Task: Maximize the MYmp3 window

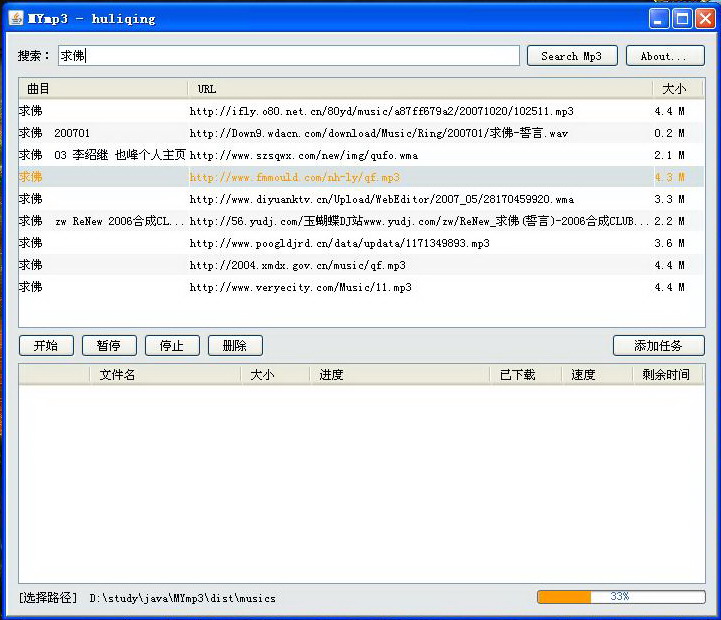Action: coord(682,19)
